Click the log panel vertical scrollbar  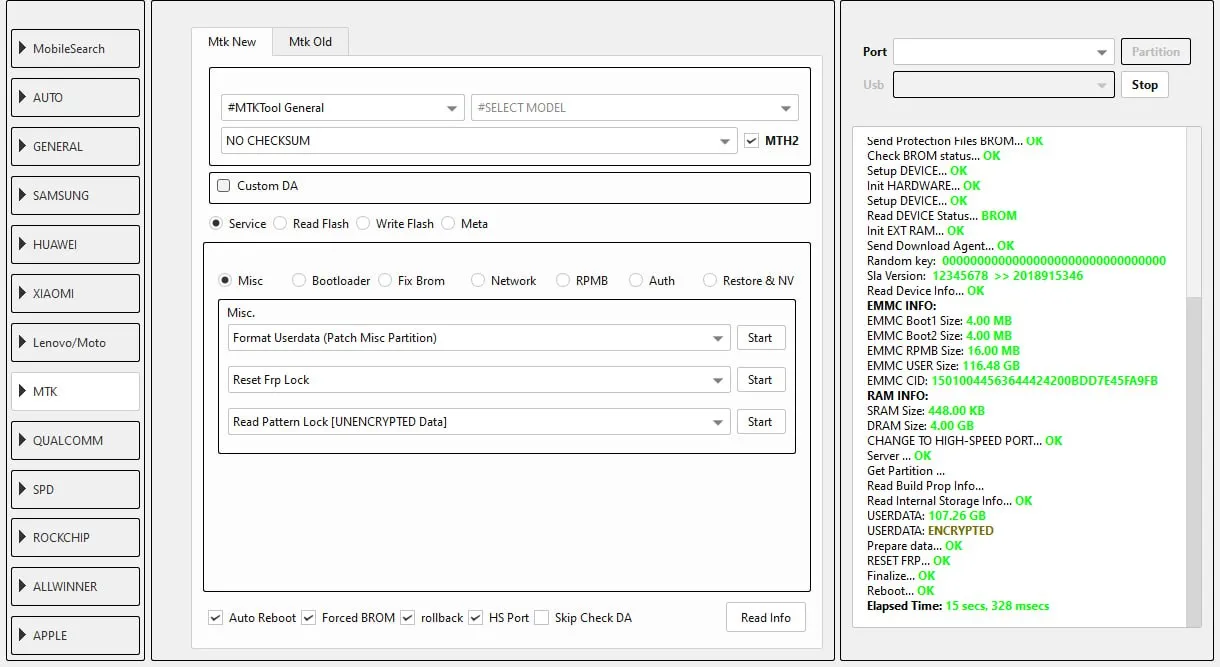click(x=1194, y=460)
